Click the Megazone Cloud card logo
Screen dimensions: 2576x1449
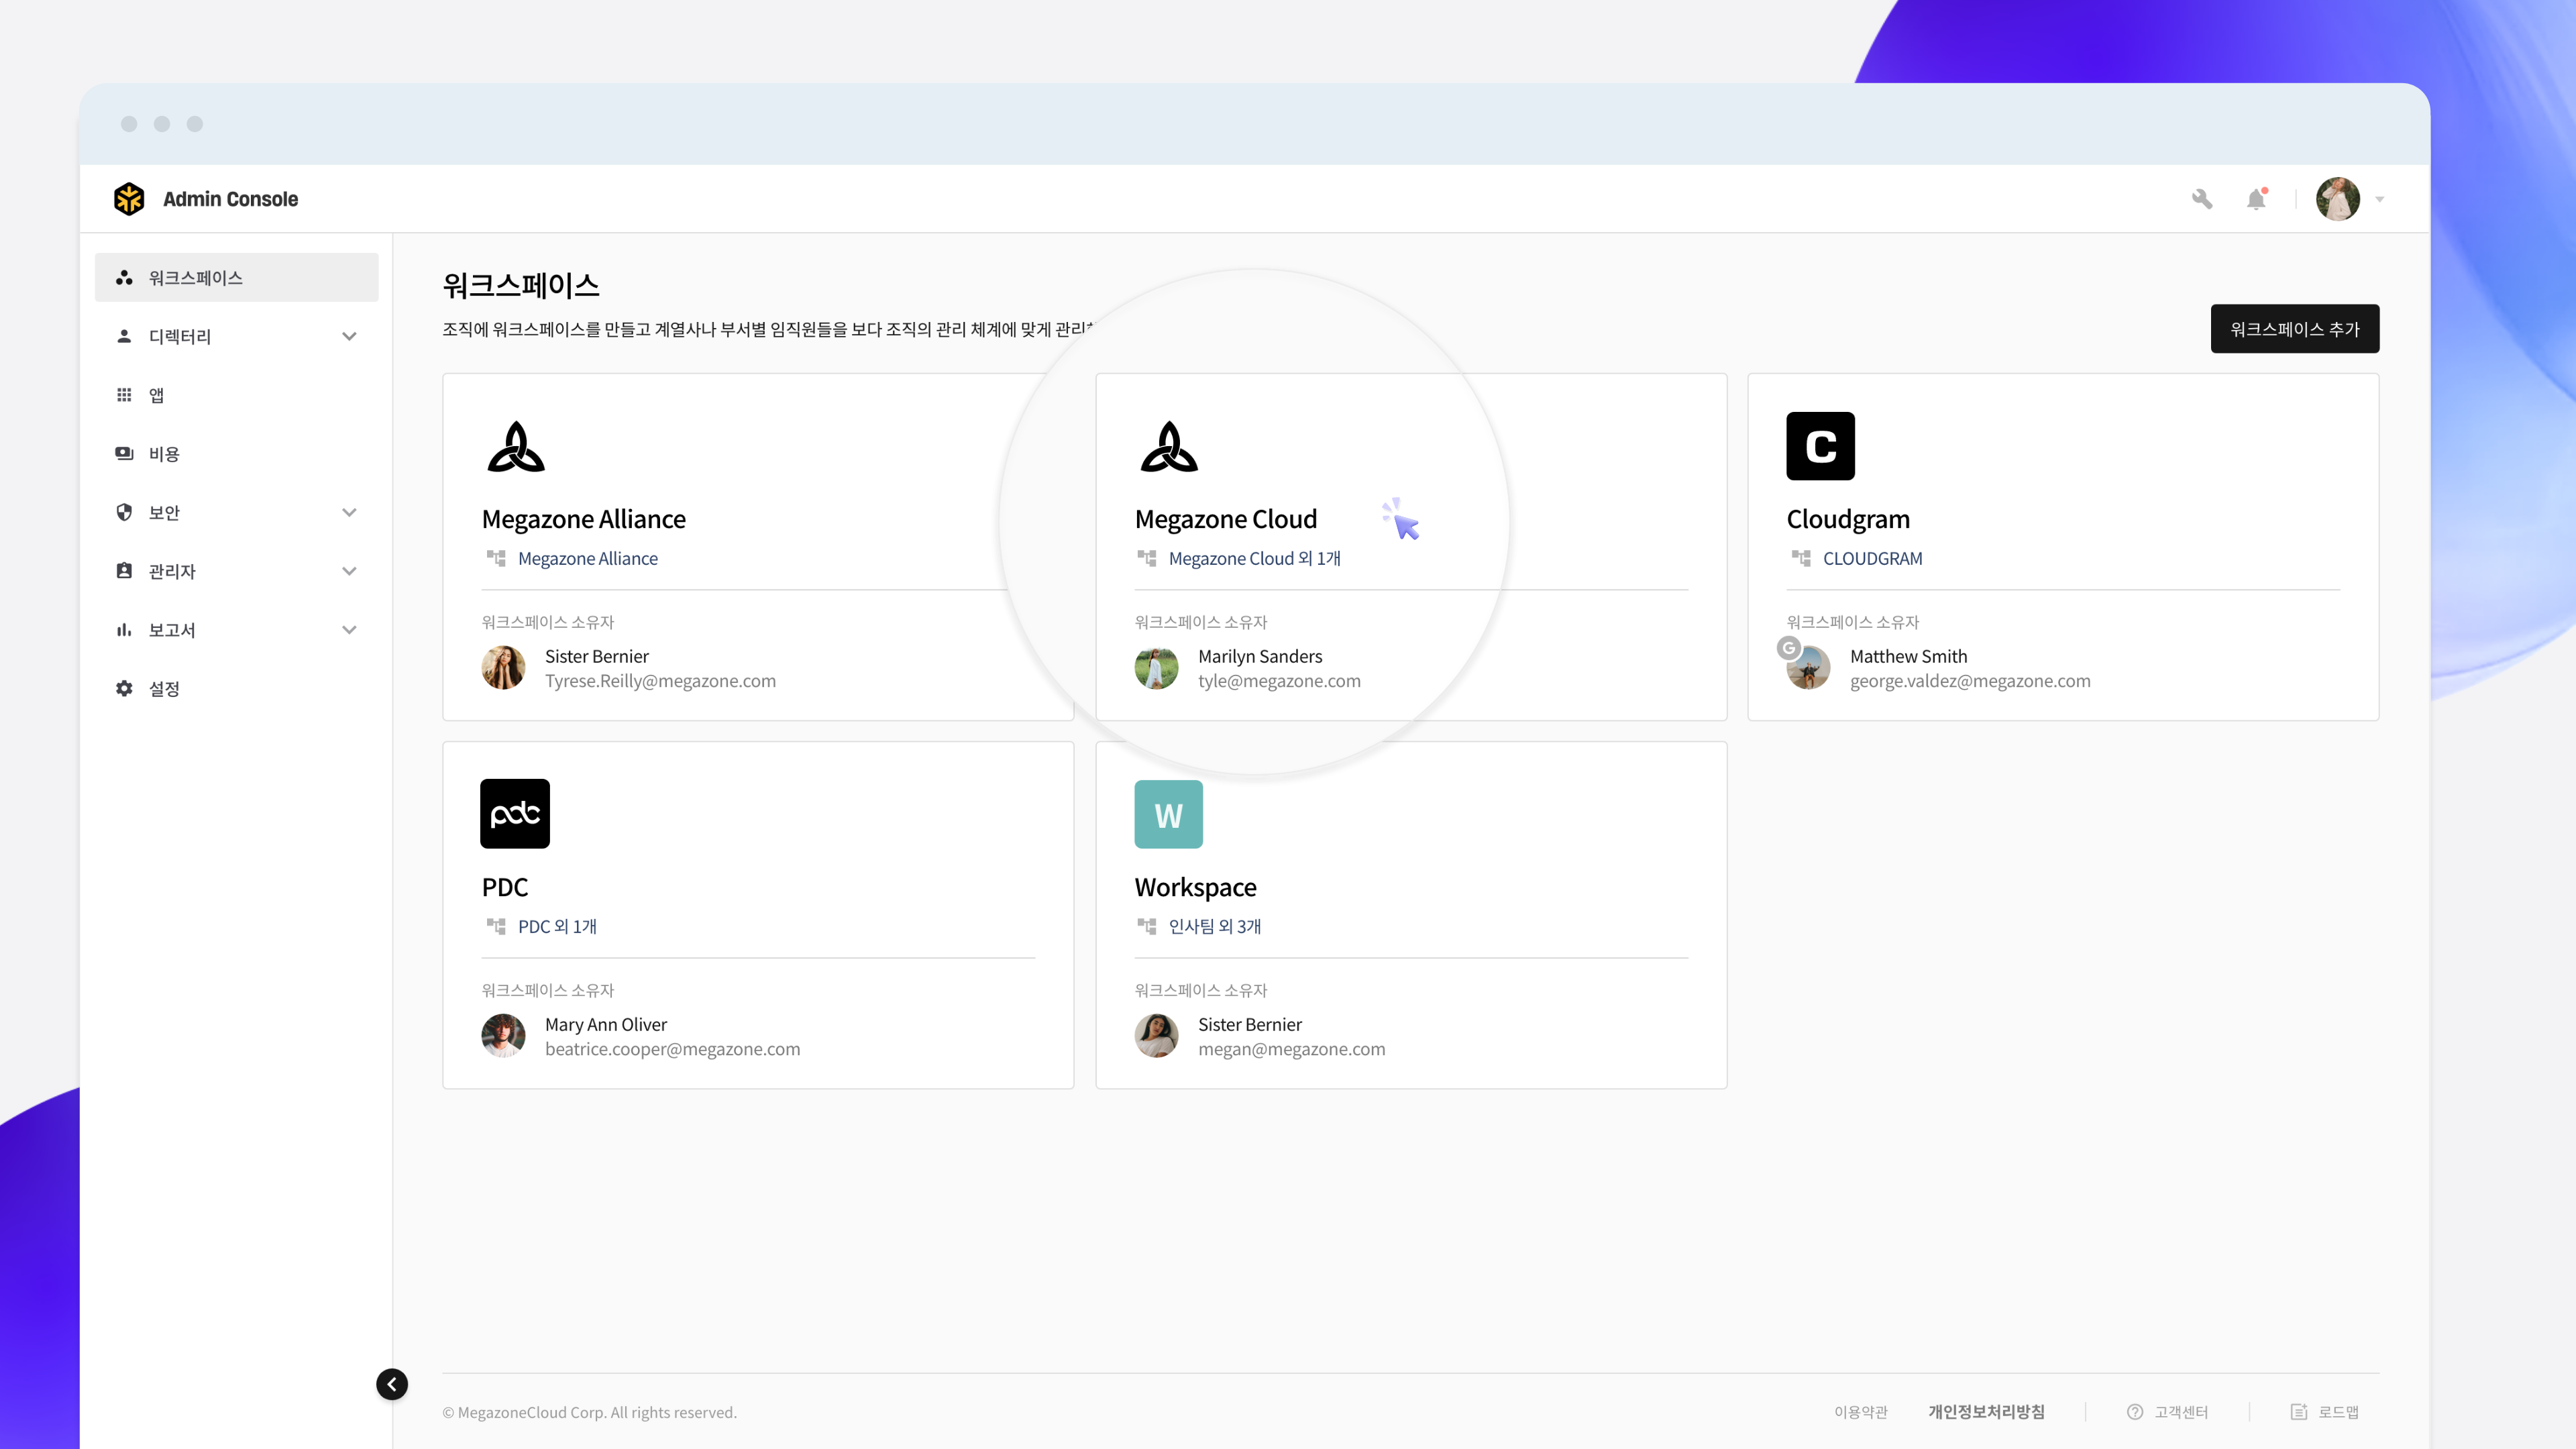(x=1169, y=446)
